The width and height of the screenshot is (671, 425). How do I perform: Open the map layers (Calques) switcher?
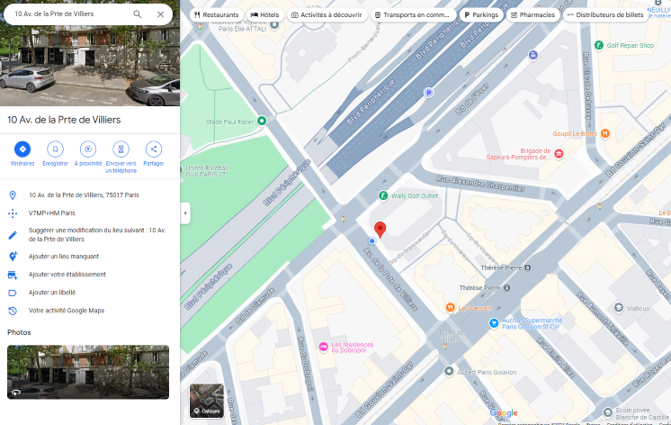pyautogui.click(x=207, y=400)
